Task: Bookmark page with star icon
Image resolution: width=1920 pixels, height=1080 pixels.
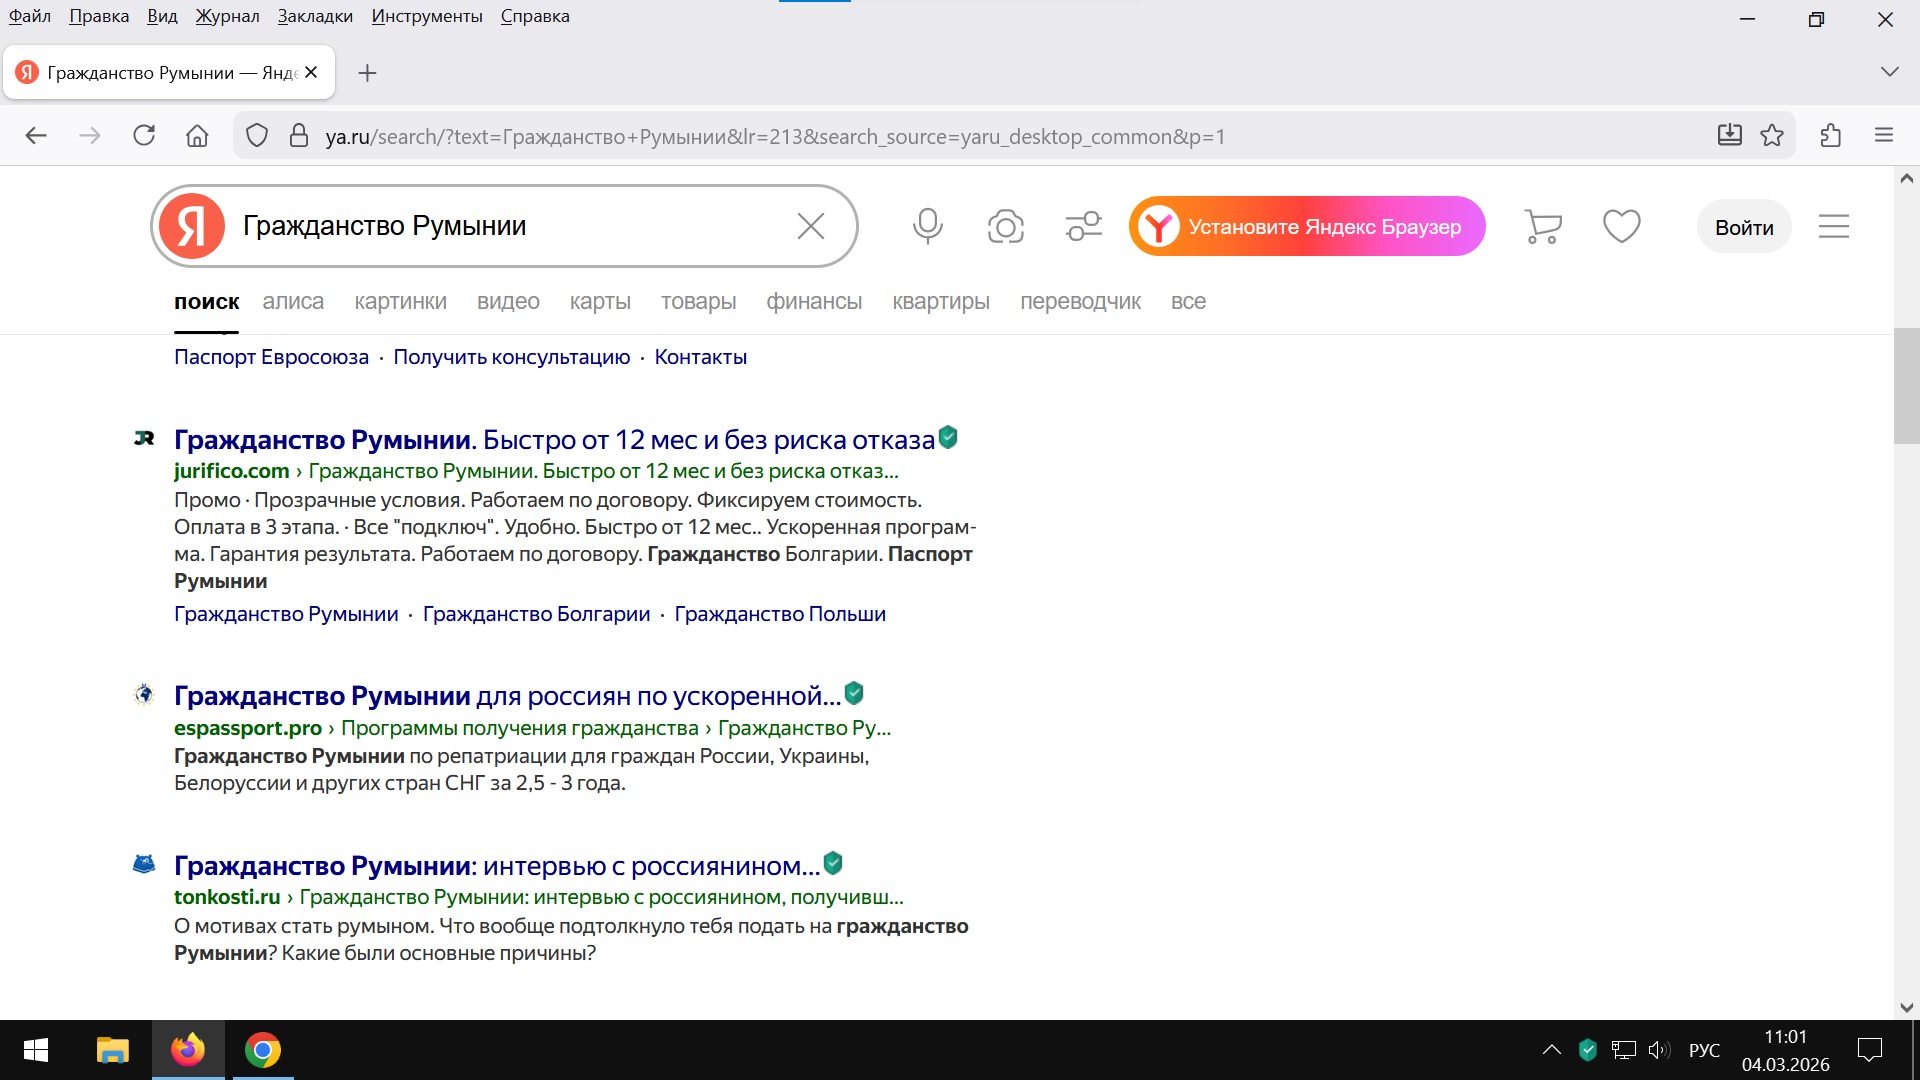Action: (x=1772, y=136)
